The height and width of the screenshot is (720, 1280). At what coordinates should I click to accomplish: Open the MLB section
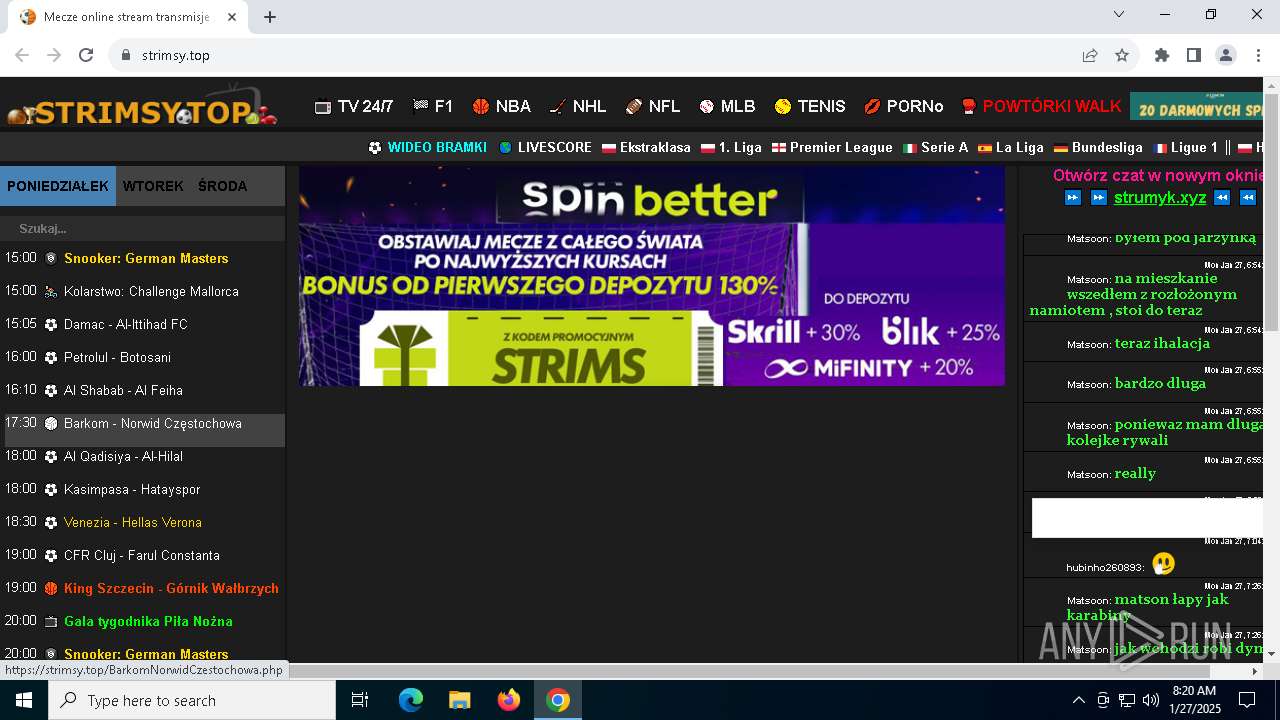click(727, 106)
